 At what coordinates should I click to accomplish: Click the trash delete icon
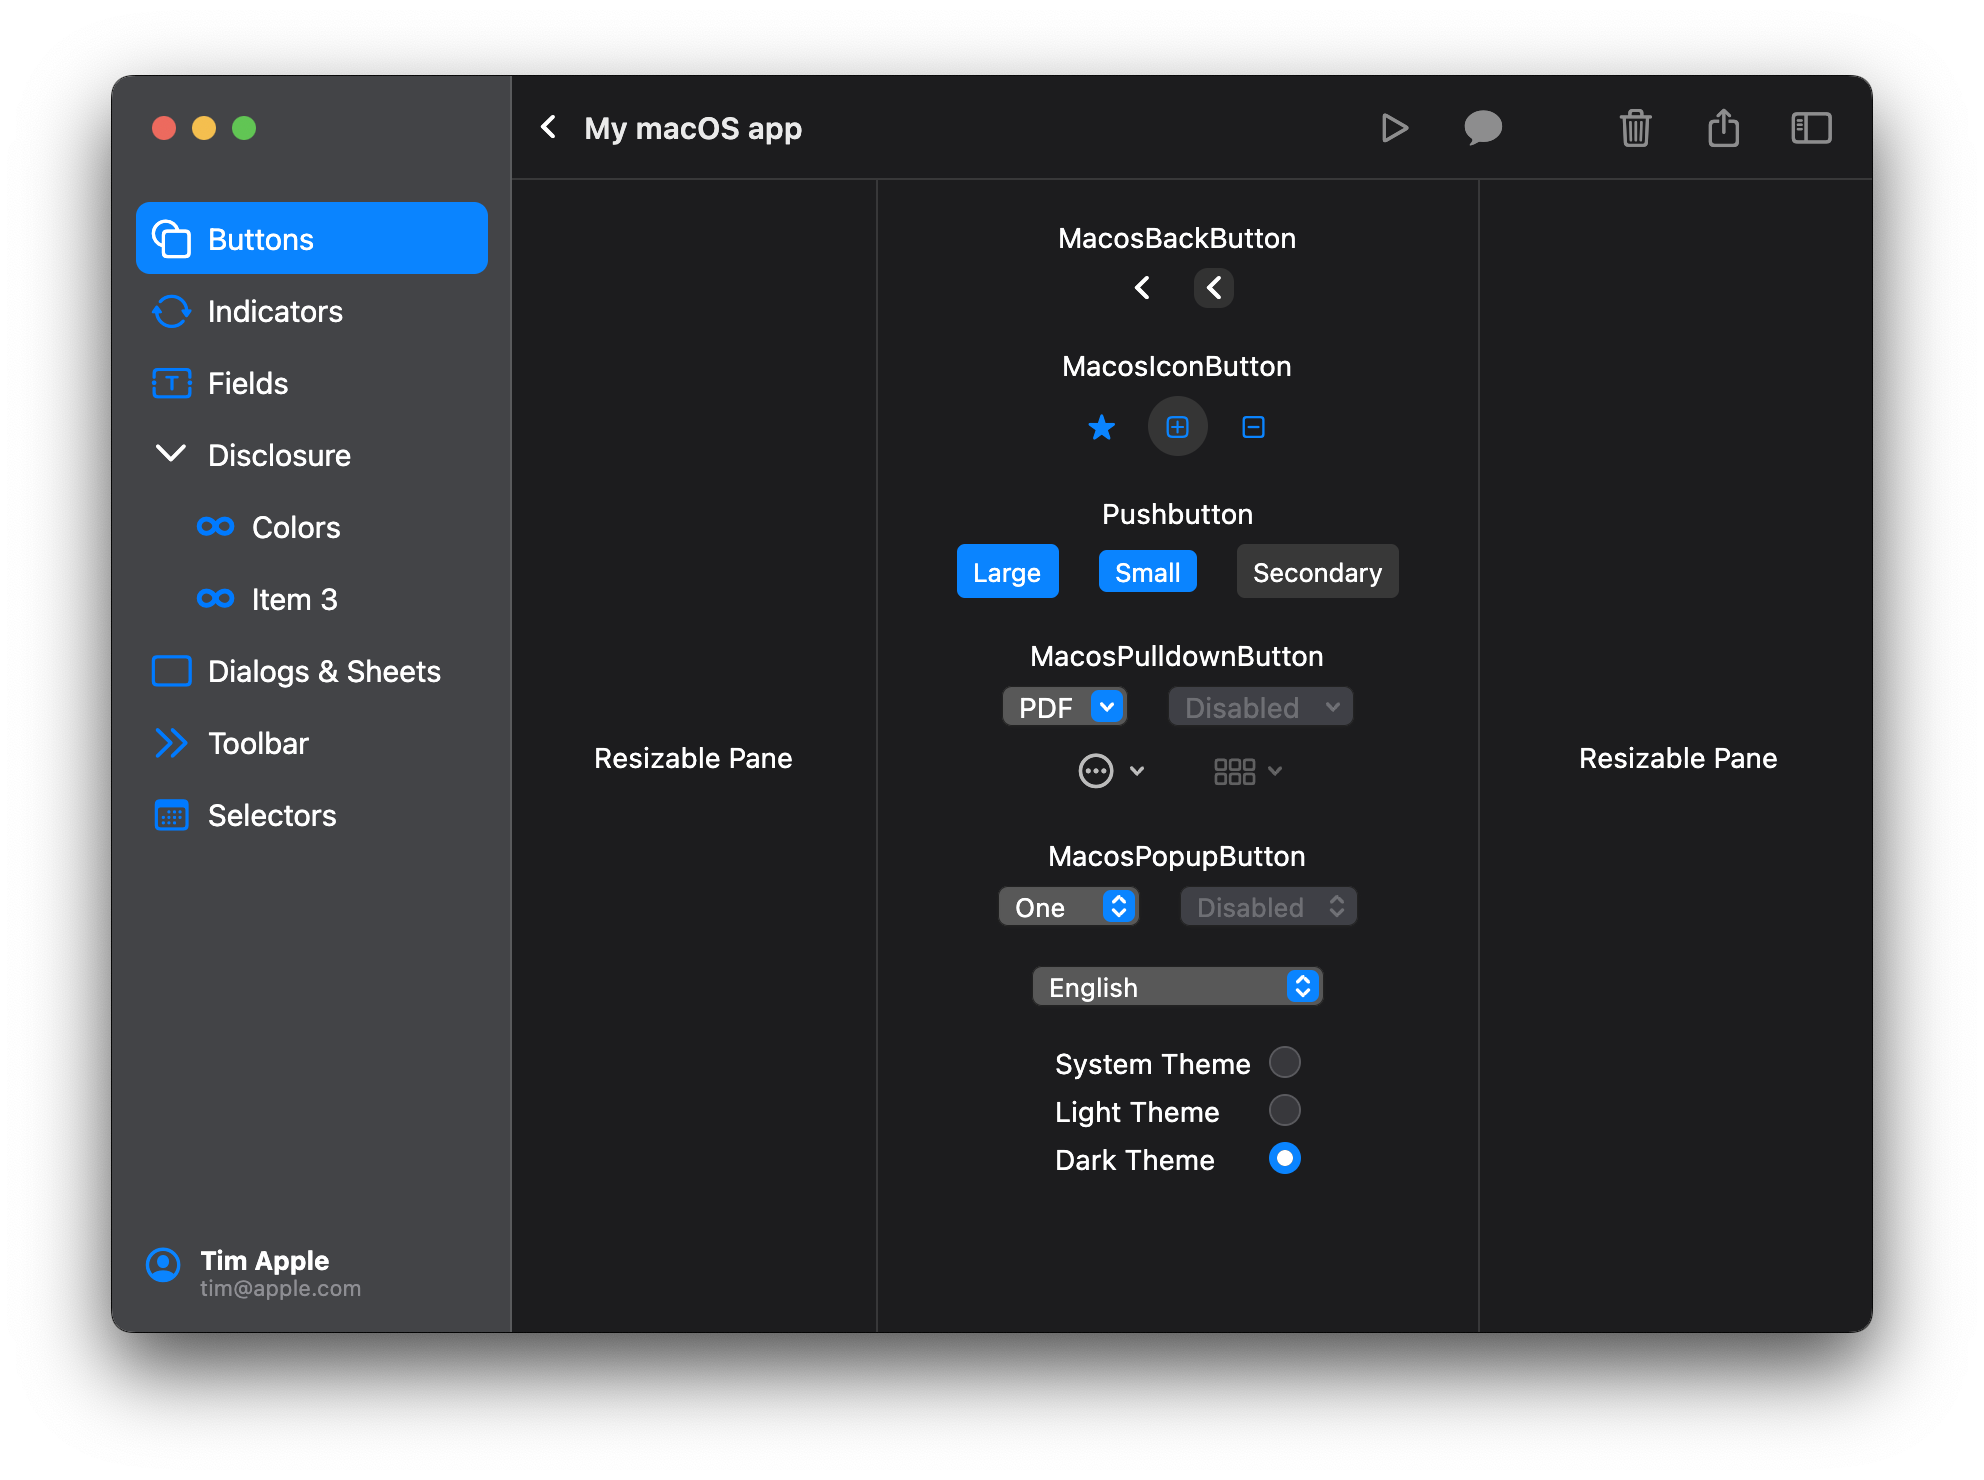pos(1635,128)
